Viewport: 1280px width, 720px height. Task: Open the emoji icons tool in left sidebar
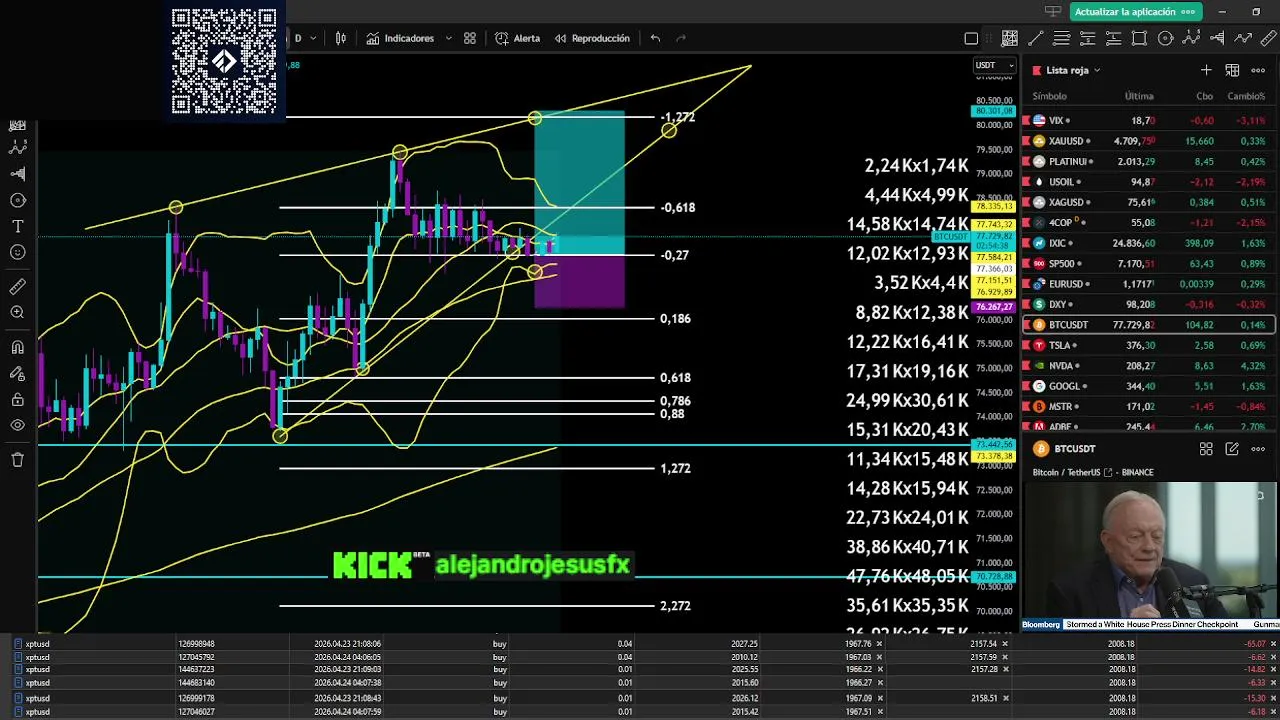17,252
